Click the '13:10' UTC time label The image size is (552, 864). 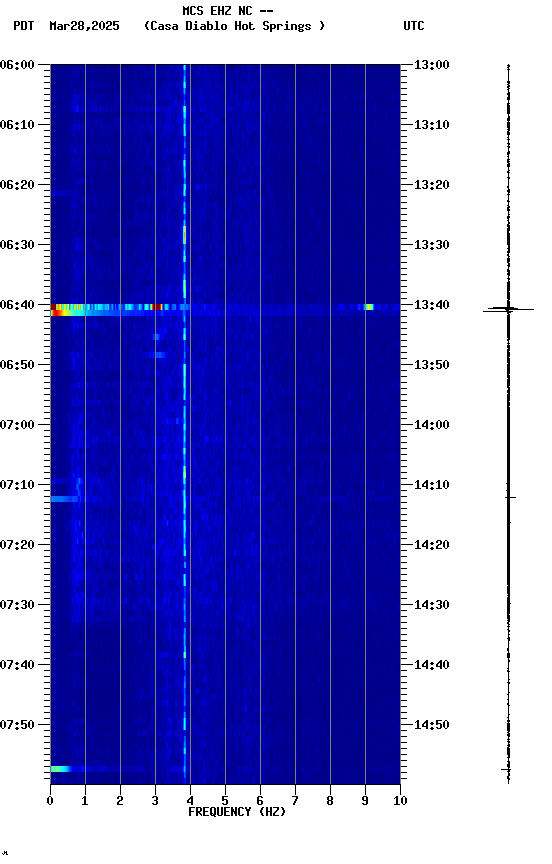[432, 125]
